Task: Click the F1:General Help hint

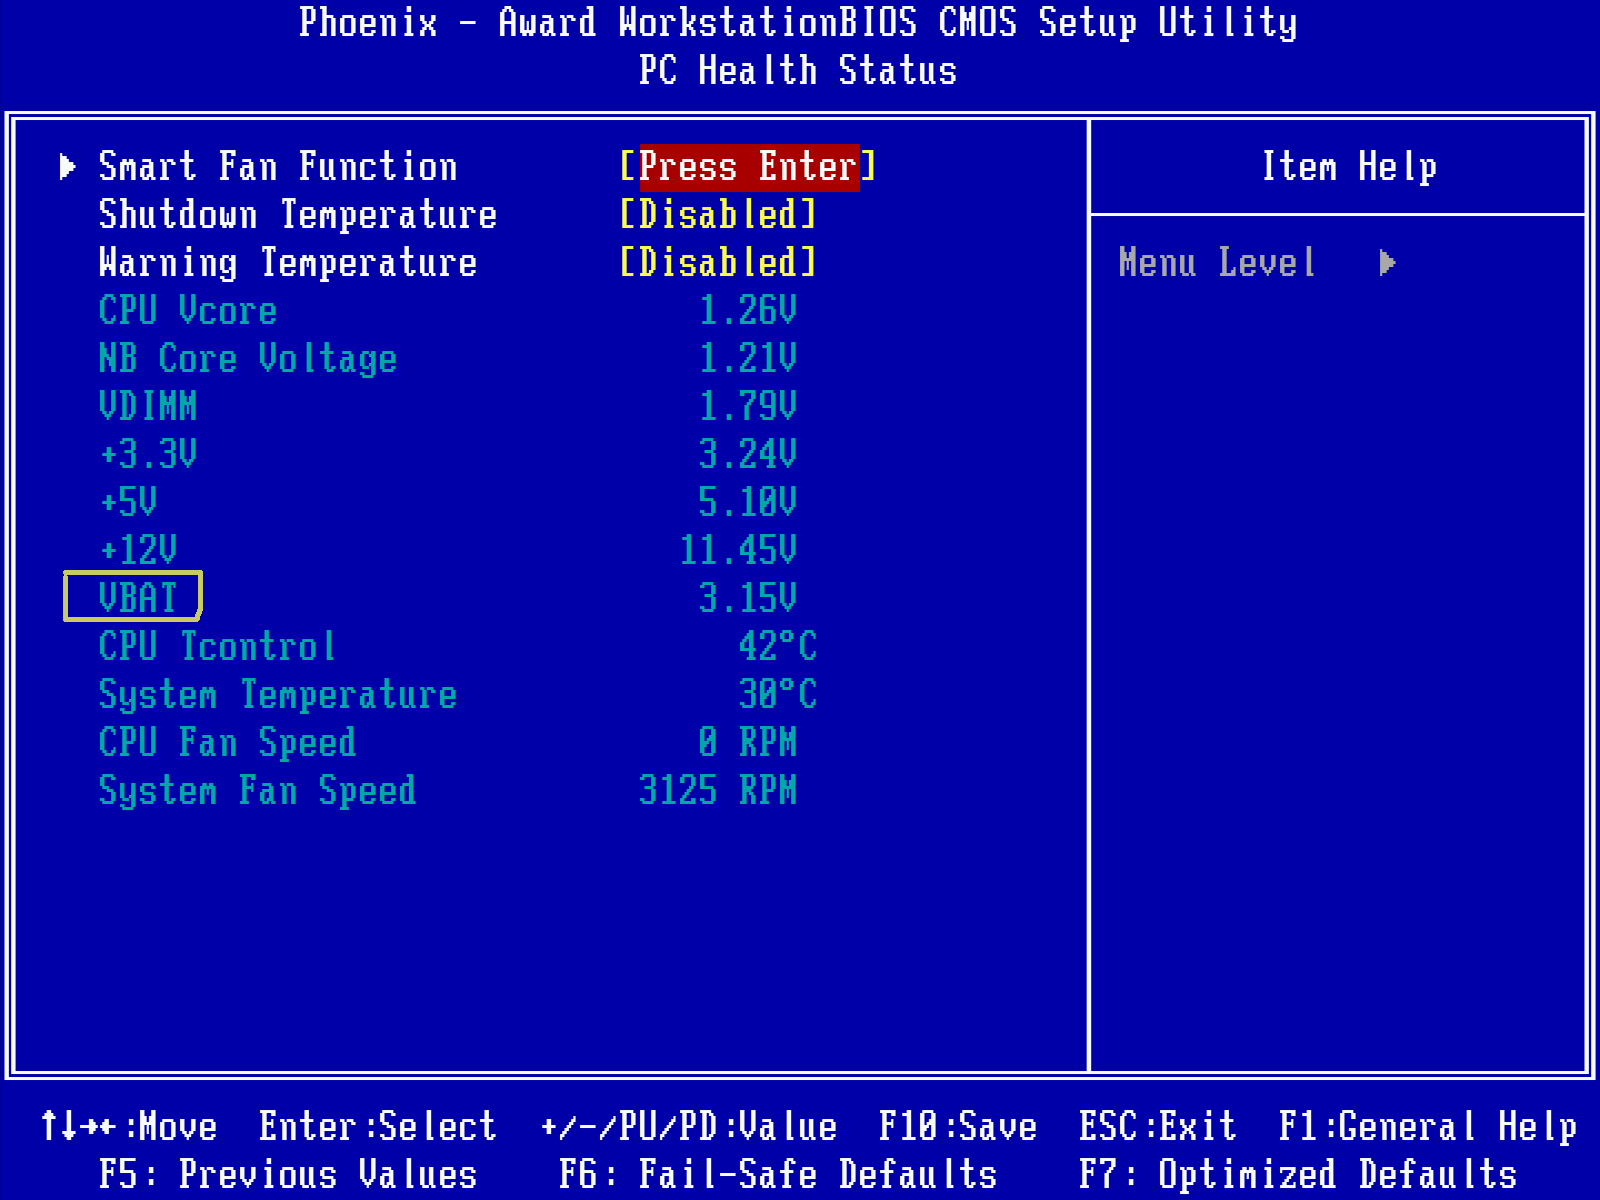Action: (x=1428, y=1126)
